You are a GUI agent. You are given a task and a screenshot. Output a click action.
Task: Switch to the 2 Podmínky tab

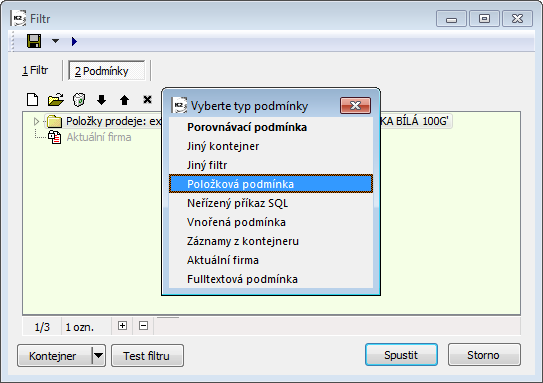pyautogui.click(x=106, y=71)
